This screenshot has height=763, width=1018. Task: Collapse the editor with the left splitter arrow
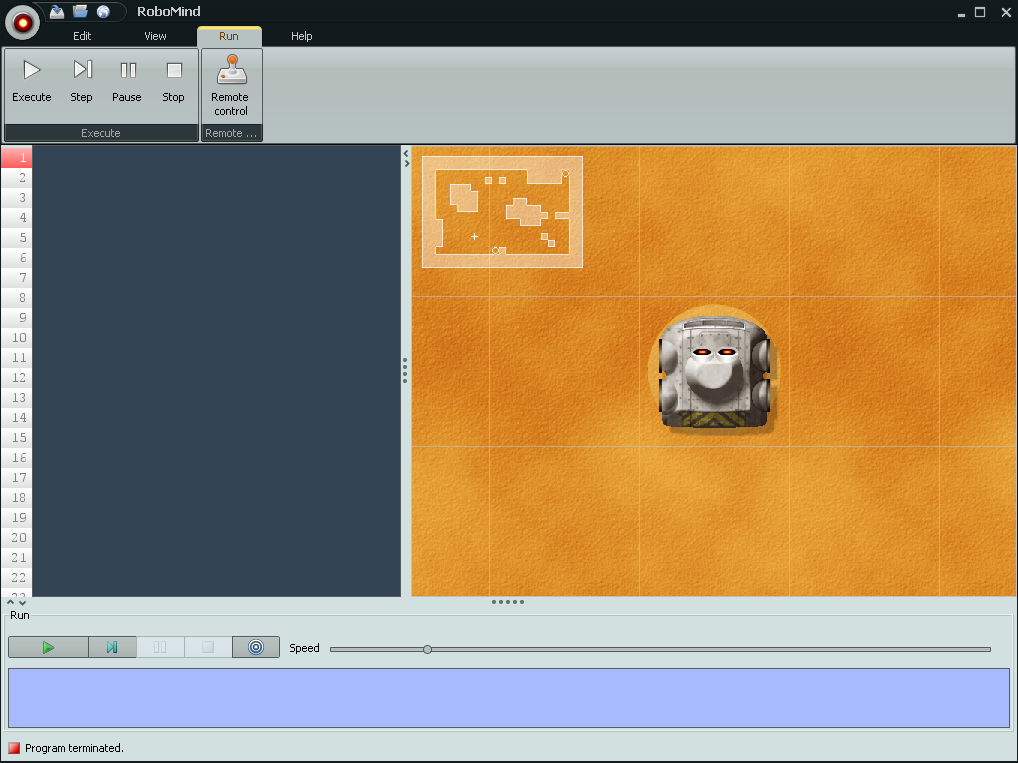pos(406,154)
